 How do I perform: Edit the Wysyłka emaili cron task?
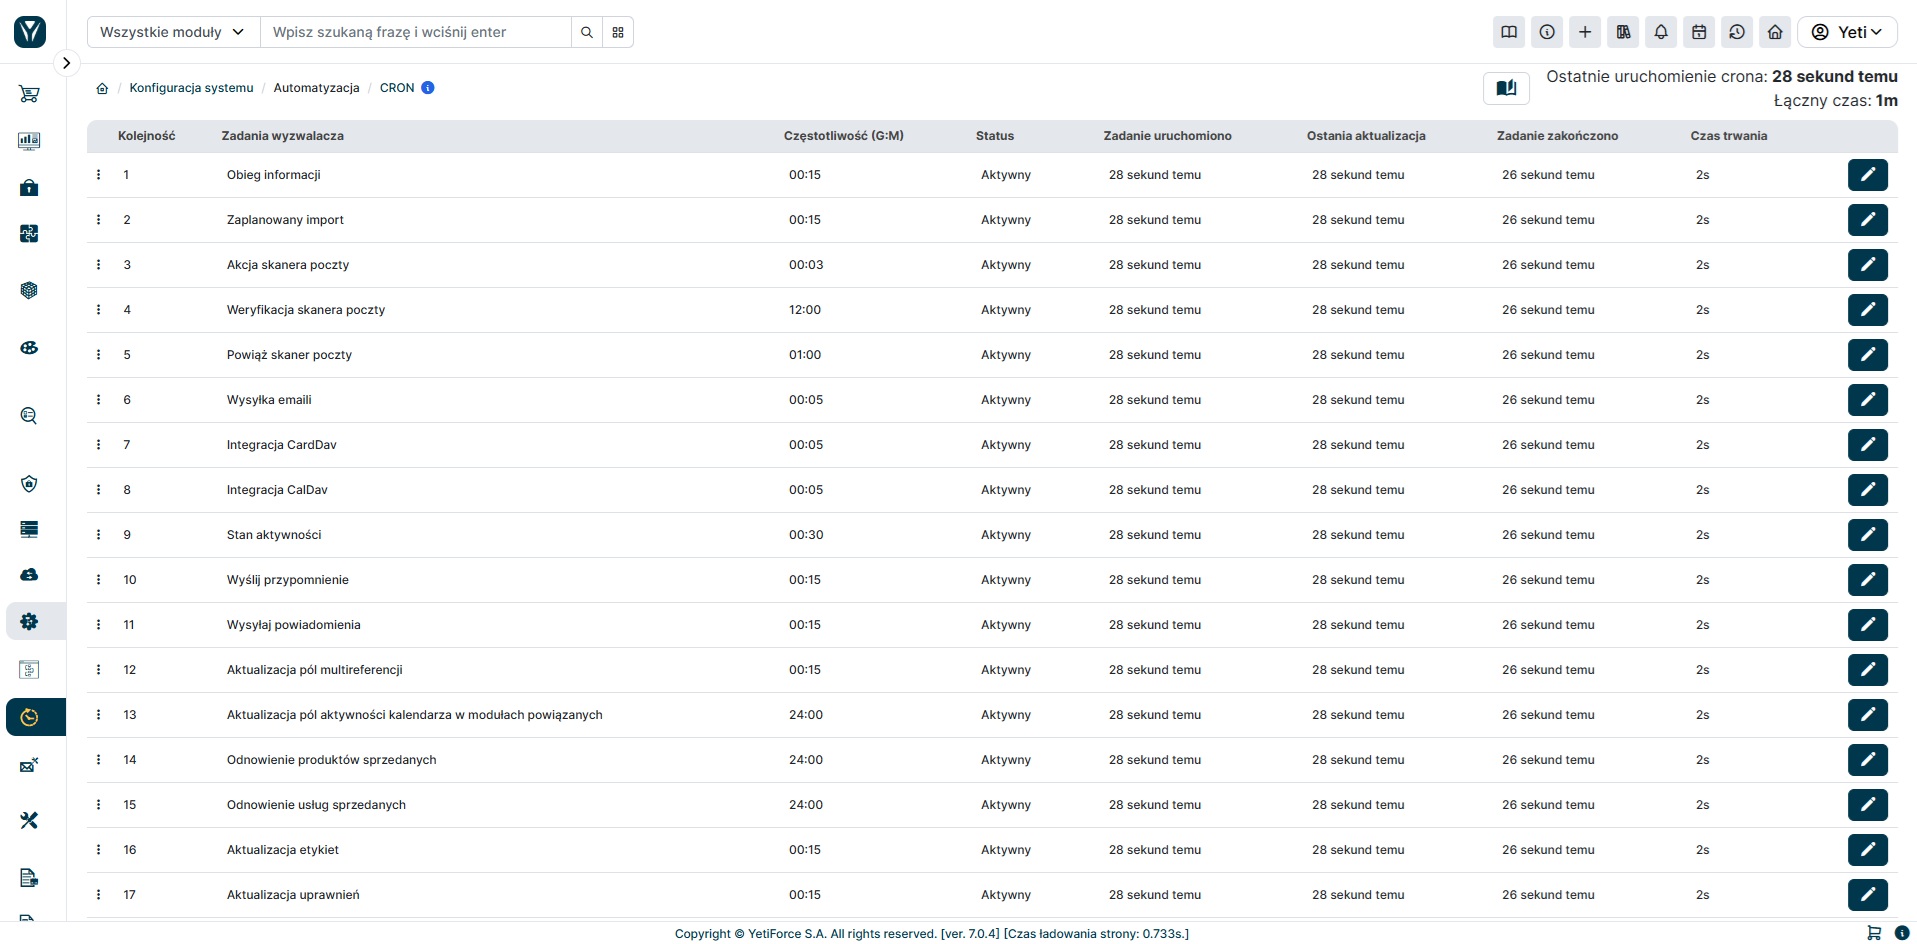1867,400
